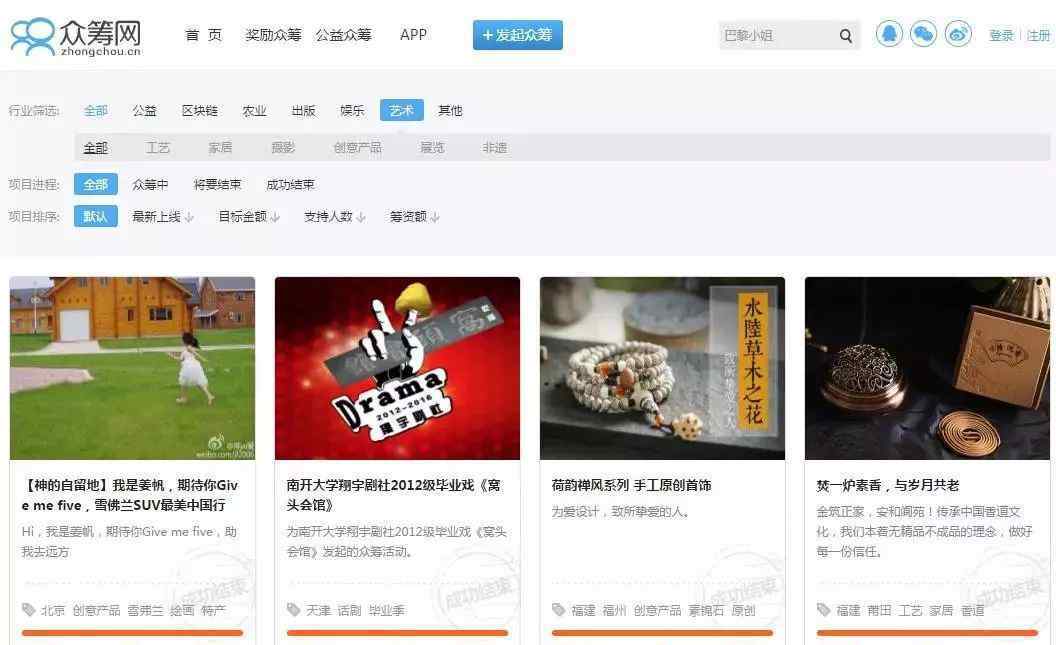The height and width of the screenshot is (645, 1056).
Task: Open 南开大学翔宇剧社2012级毕业戏 project title
Action: point(394,495)
